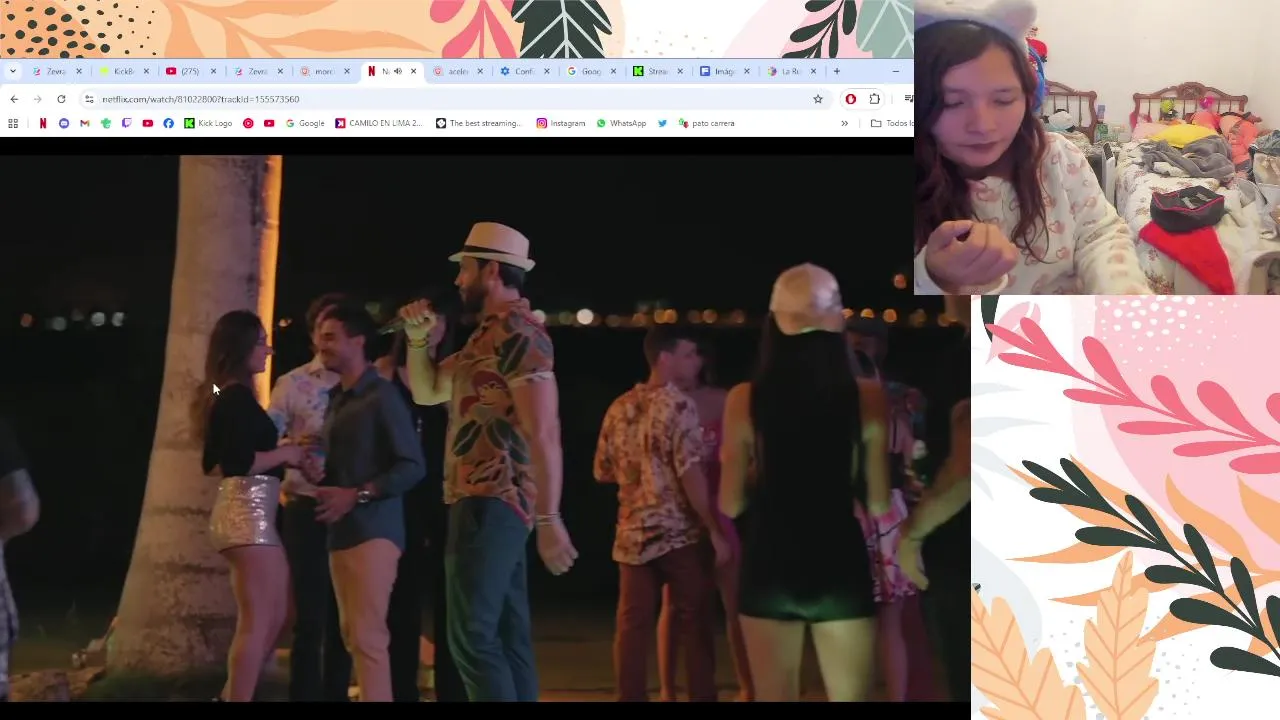1280x720 pixels.
Task: Switch to the aceler tab
Action: (457, 71)
